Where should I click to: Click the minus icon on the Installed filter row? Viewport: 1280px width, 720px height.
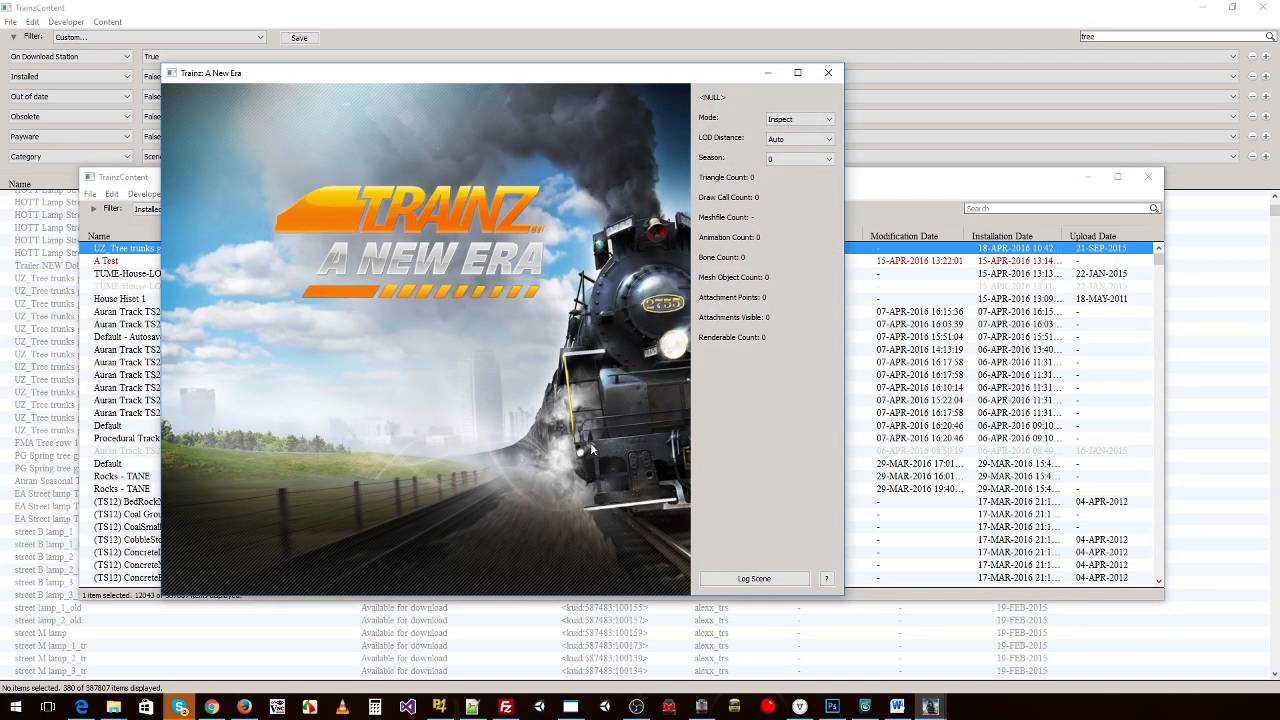(1252, 77)
